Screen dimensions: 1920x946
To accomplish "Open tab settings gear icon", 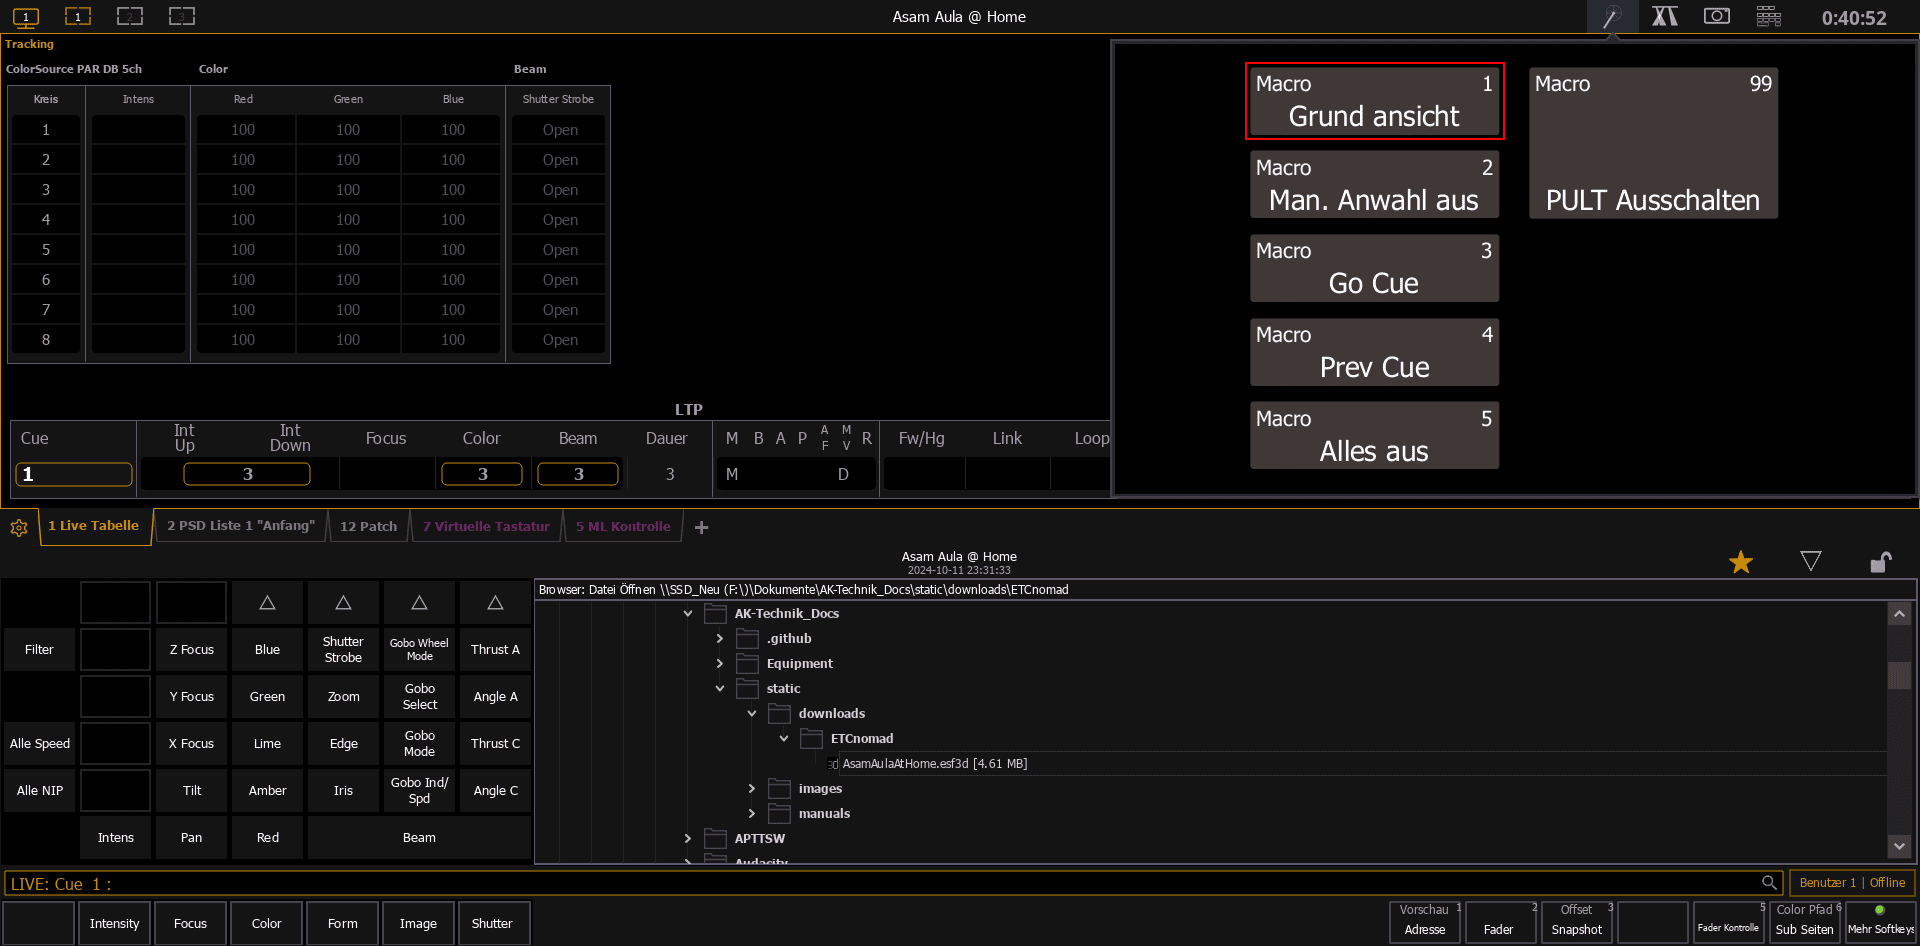I will (x=19, y=527).
